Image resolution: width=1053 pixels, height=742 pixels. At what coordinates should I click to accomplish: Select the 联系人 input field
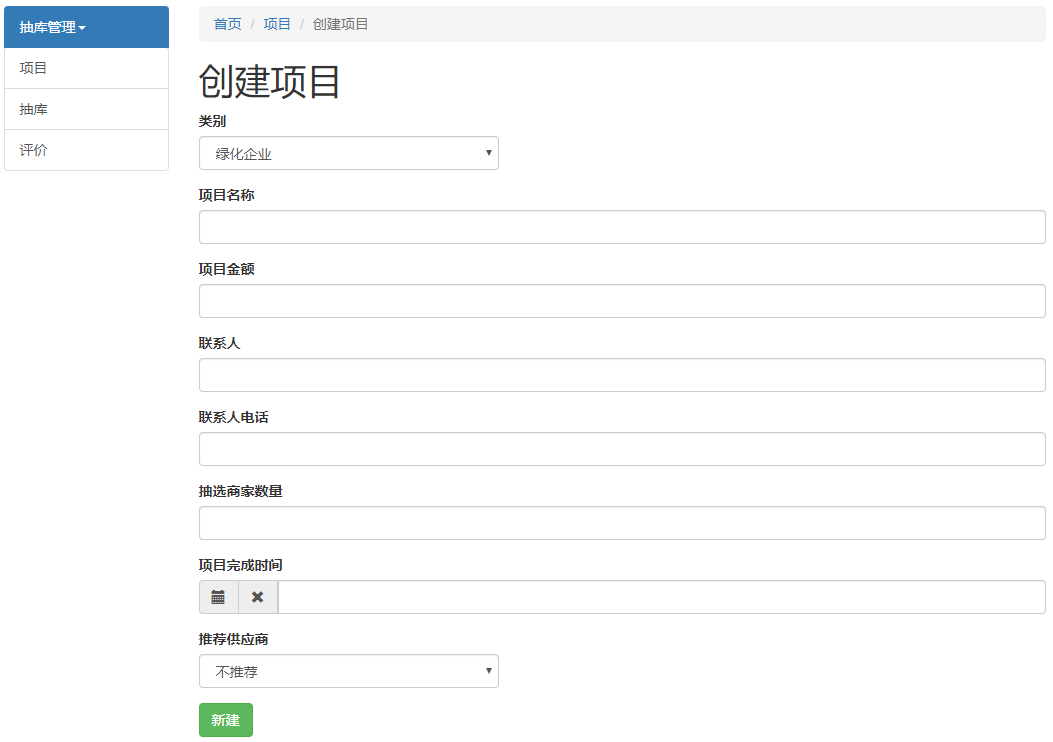pyautogui.click(x=621, y=375)
